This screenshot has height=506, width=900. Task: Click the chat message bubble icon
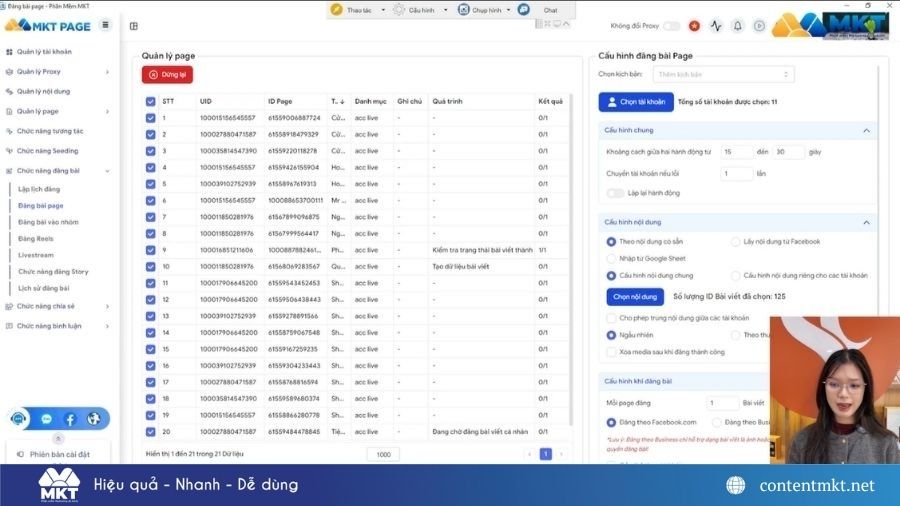click(46, 419)
